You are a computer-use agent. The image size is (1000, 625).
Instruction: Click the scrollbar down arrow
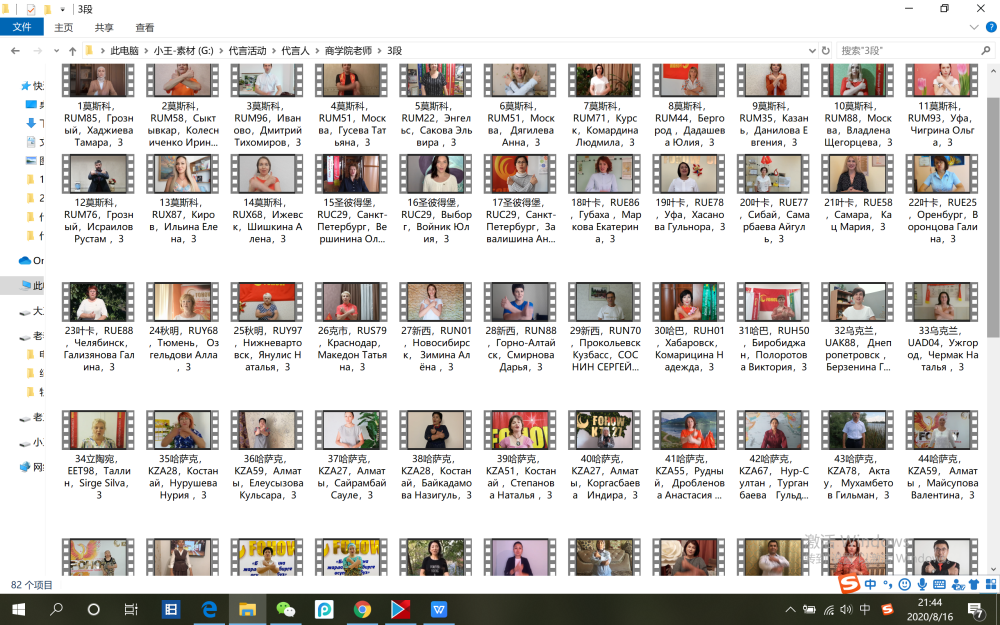(993, 569)
